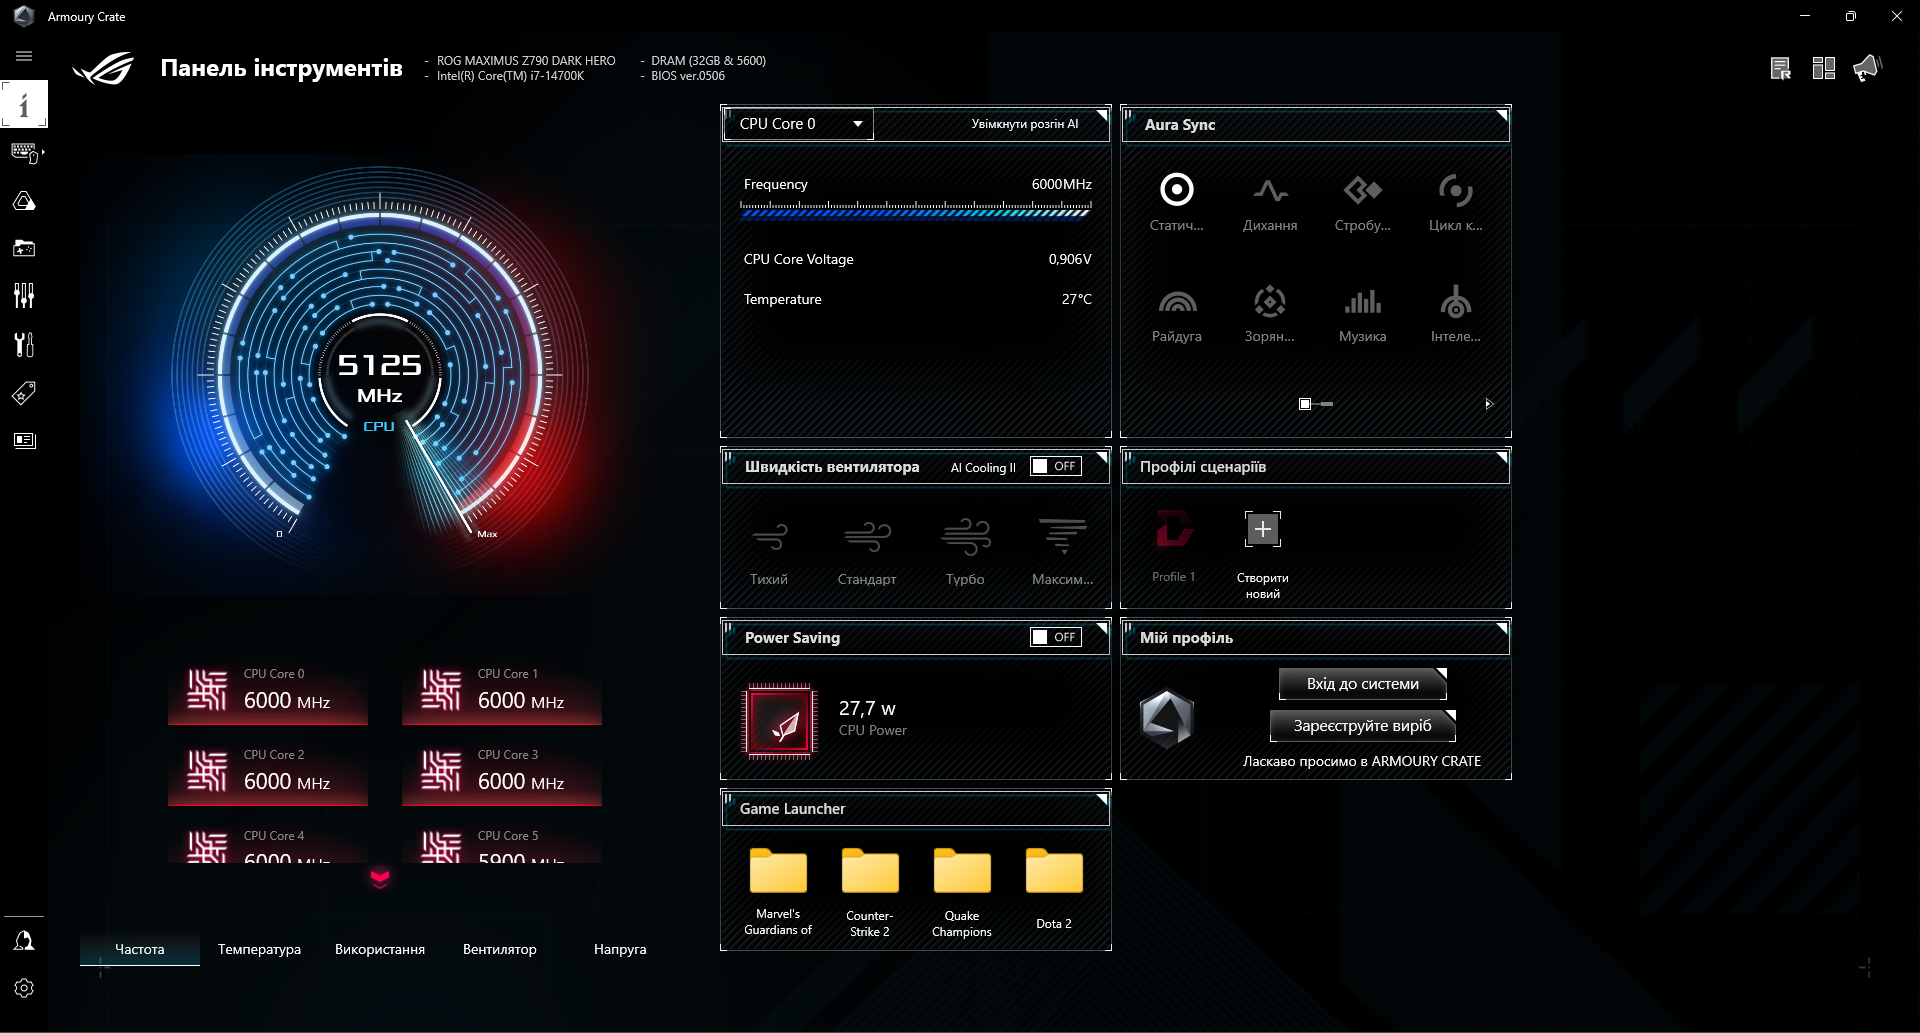
Task: Toggle Увімкнути розгін AI option
Action: [x=1024, y=123]
